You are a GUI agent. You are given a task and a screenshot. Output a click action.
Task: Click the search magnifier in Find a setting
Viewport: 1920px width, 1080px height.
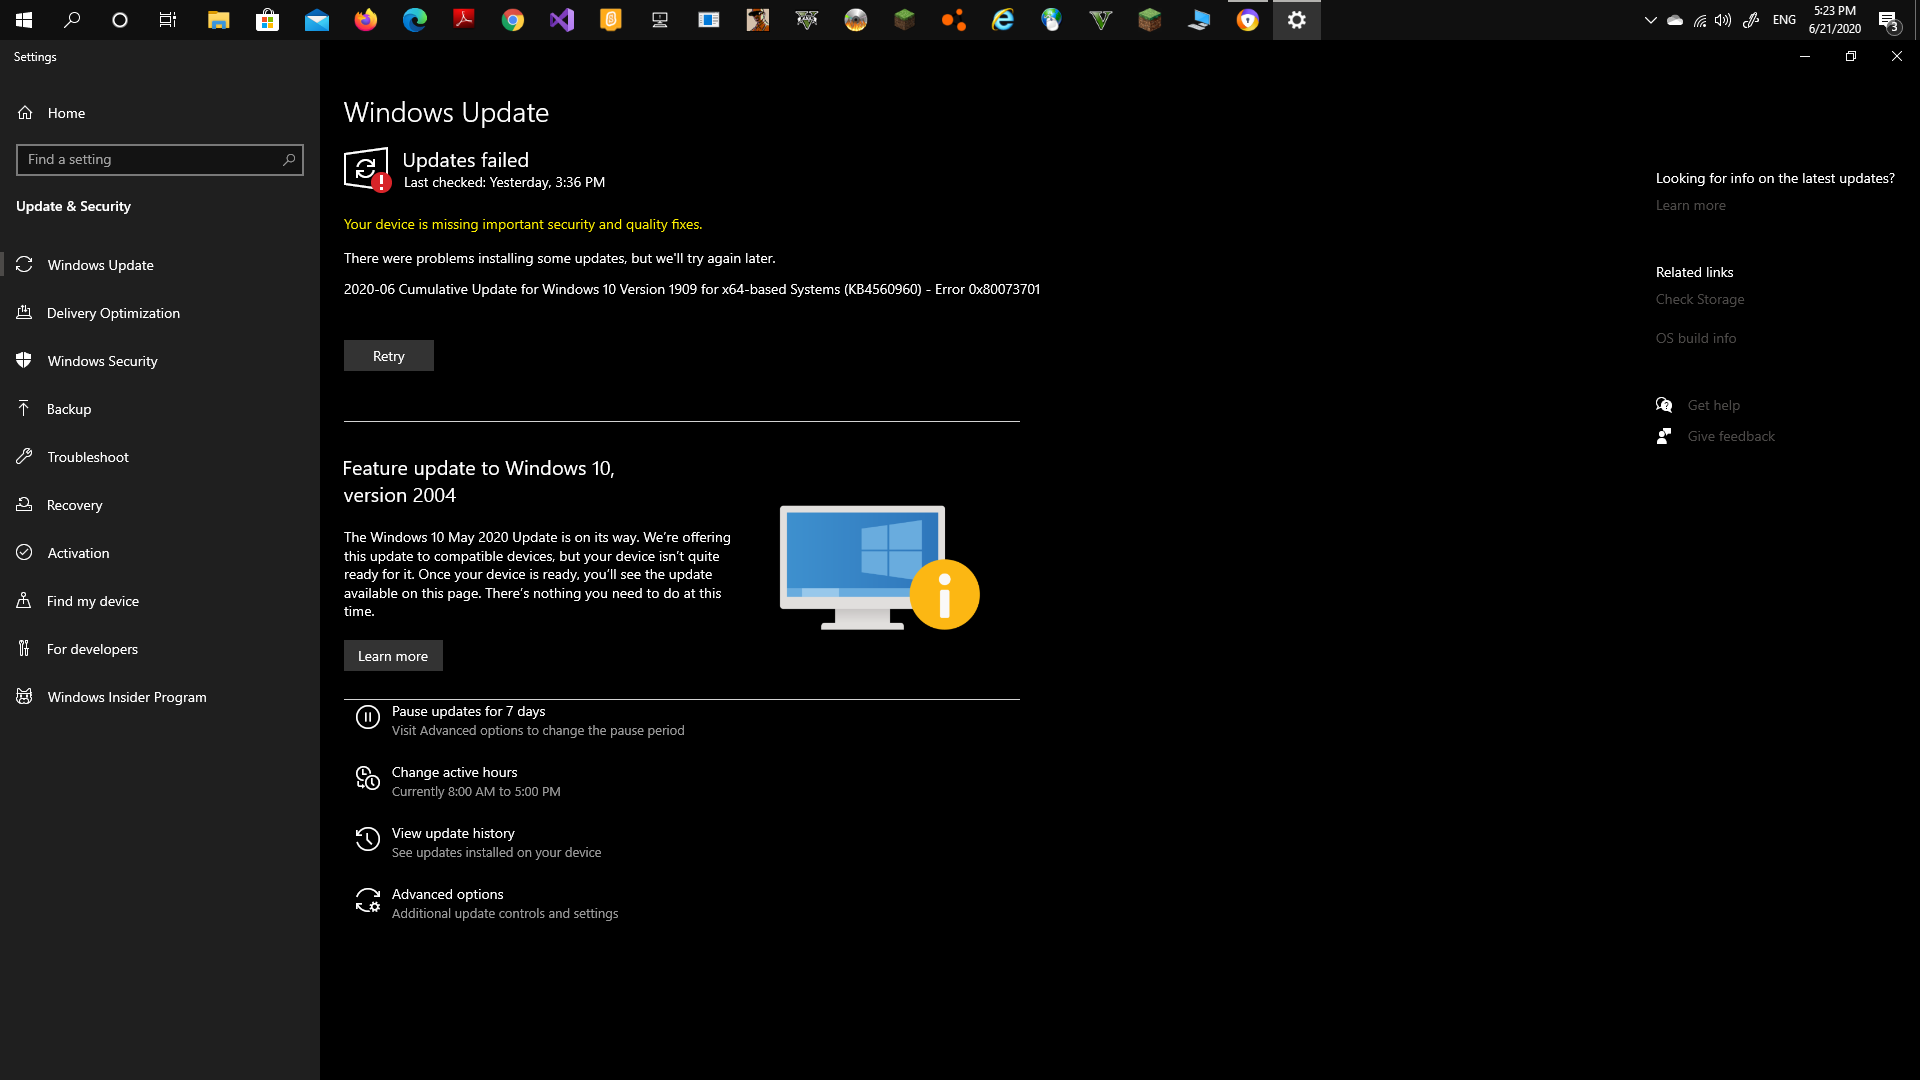[x=289, y=160]
